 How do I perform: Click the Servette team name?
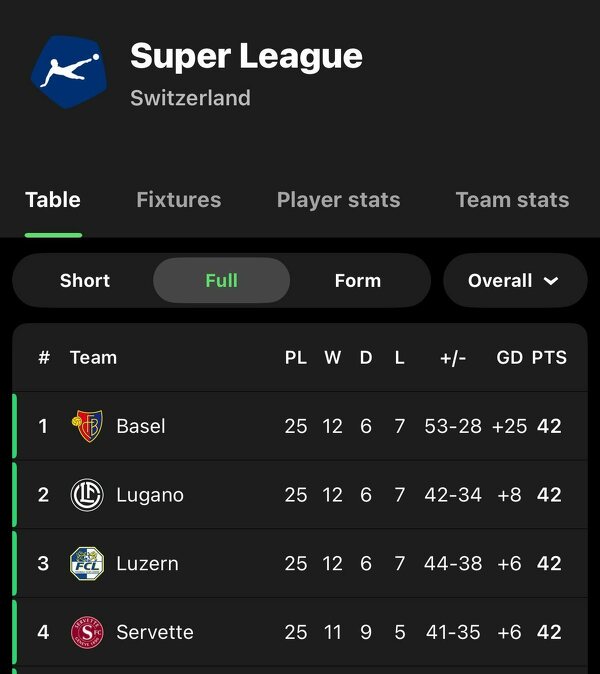(x=155, y=633)
